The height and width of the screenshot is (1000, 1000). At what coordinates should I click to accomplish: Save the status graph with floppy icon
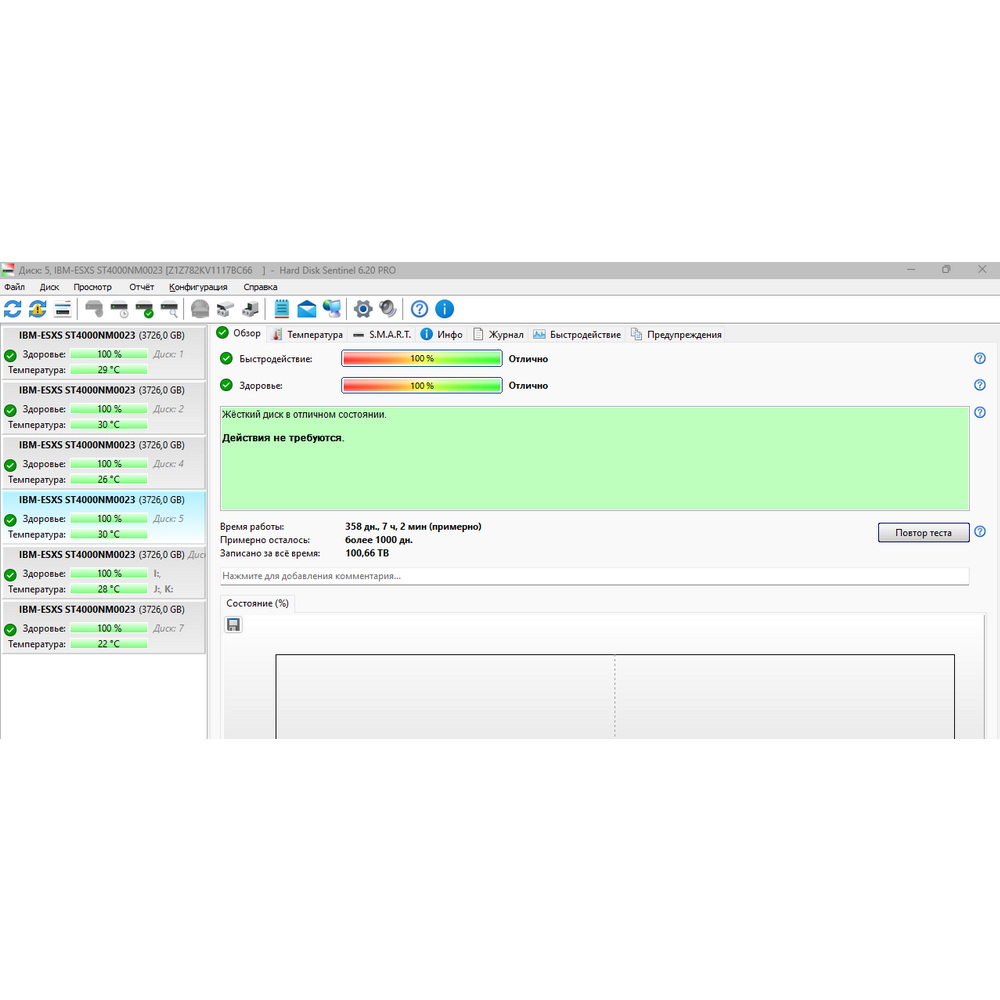coord(233,624)
